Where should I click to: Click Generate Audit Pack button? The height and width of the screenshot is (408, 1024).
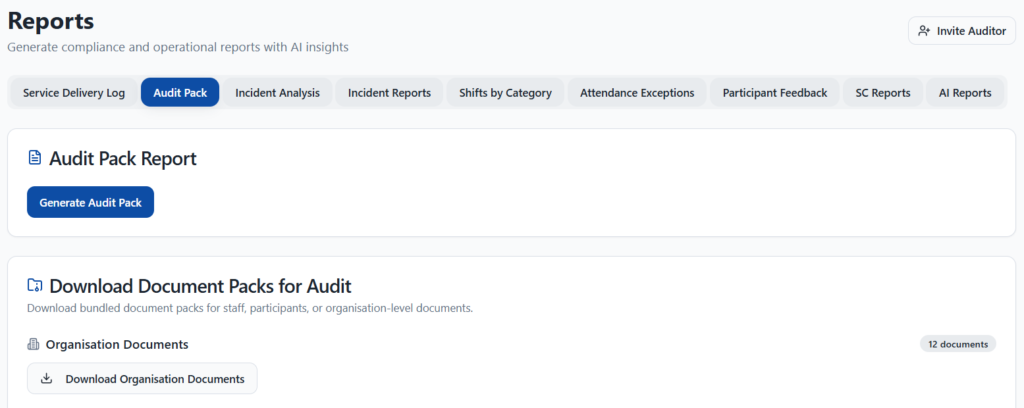(x=90, y=202)
